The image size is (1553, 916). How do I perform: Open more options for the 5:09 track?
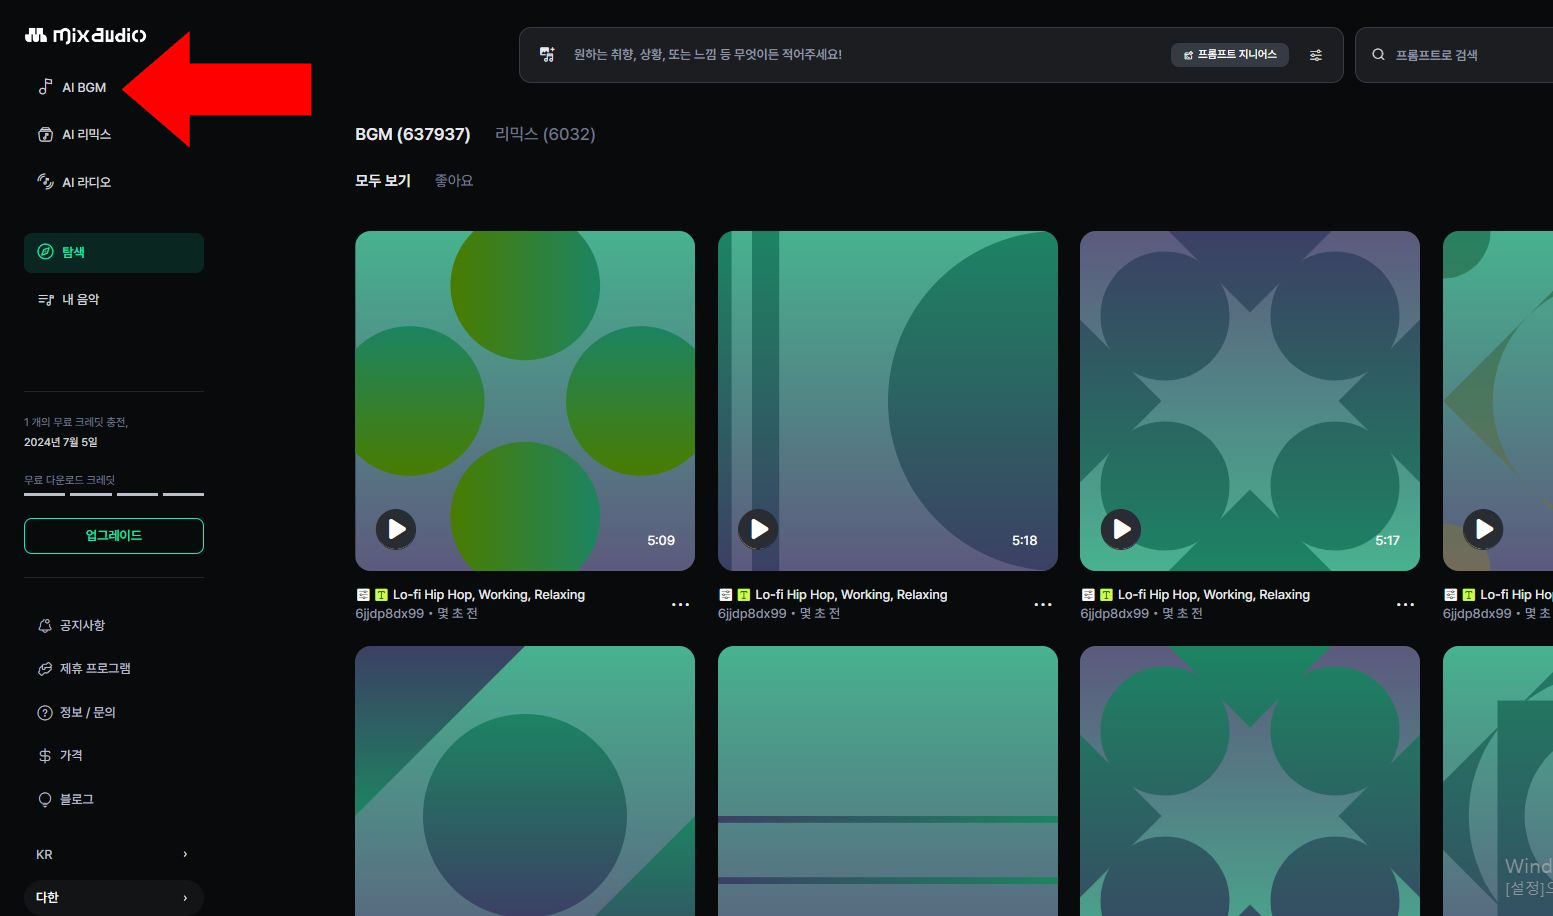(x=680, y=605)
